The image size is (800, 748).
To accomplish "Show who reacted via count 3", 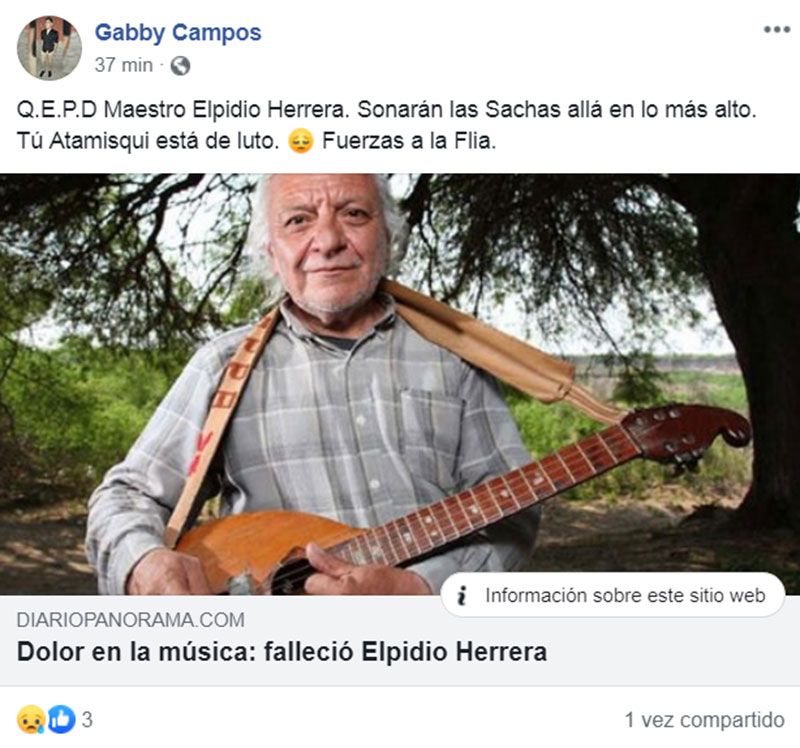I will point(87,720).
